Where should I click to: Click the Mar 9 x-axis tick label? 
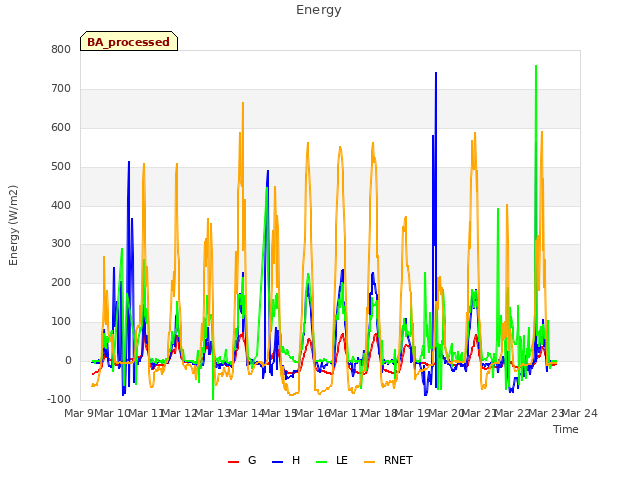[79, 413]
